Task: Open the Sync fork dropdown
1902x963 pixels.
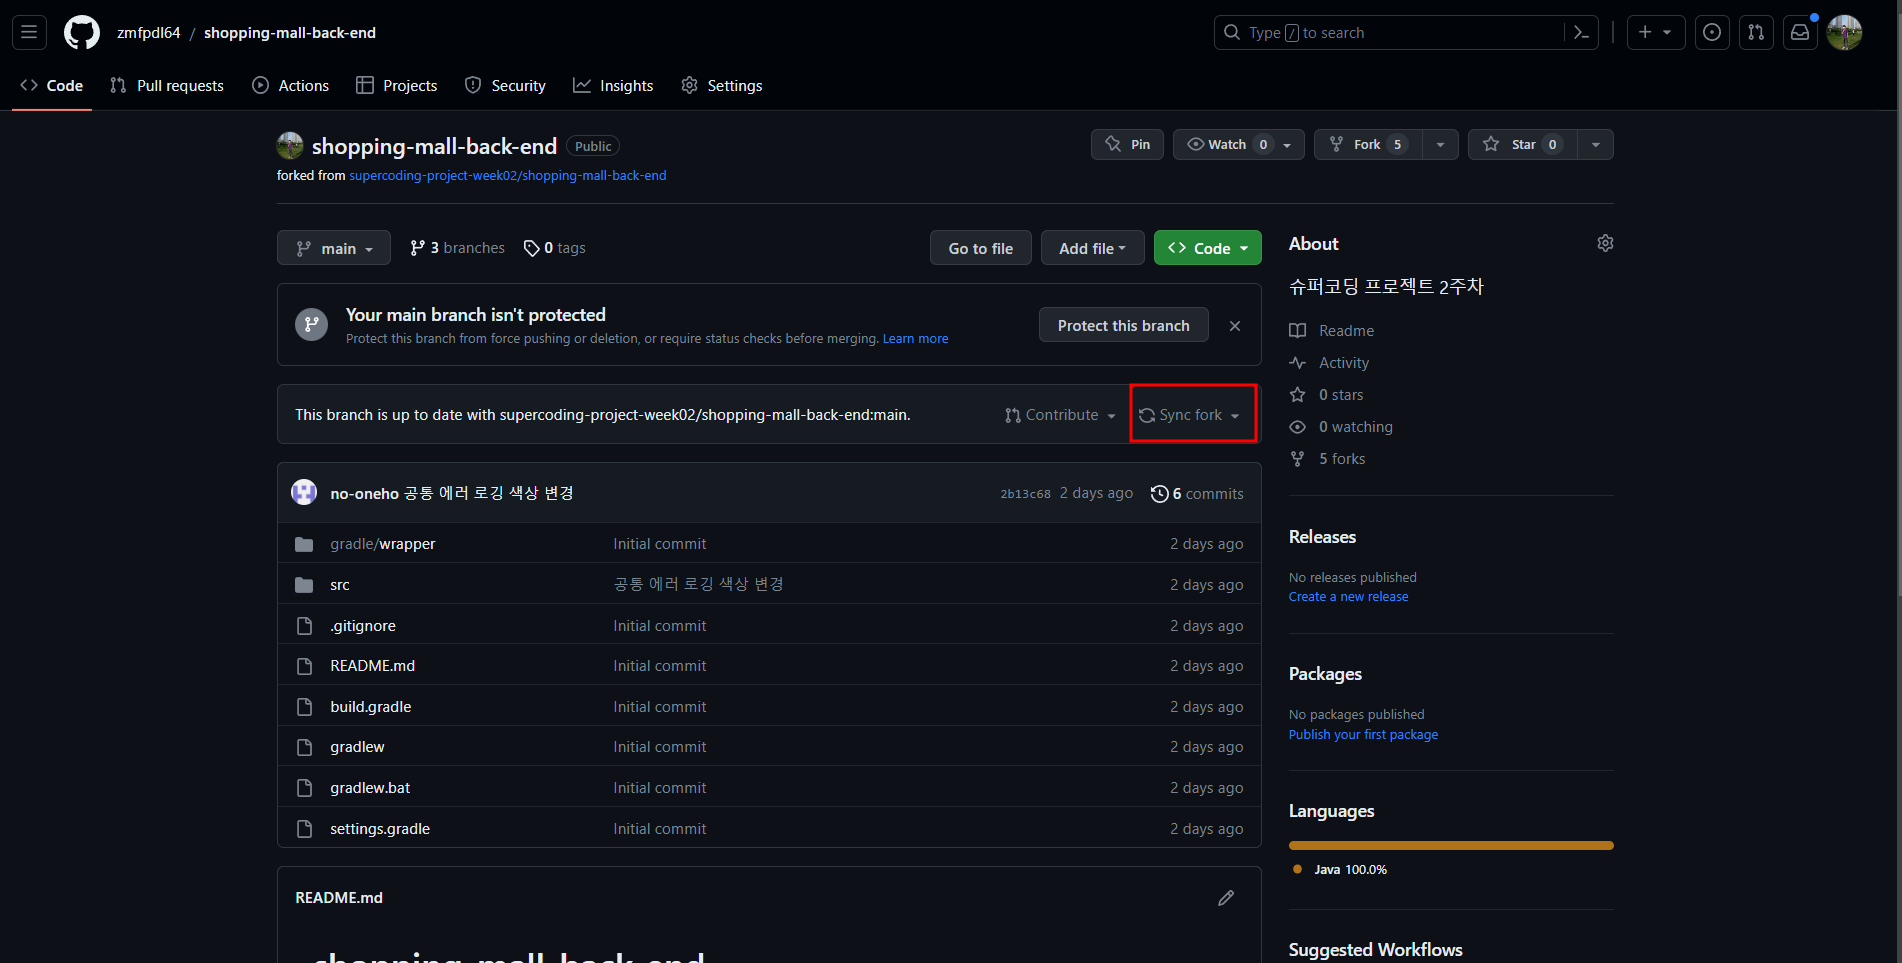Action: point(1190,415)
